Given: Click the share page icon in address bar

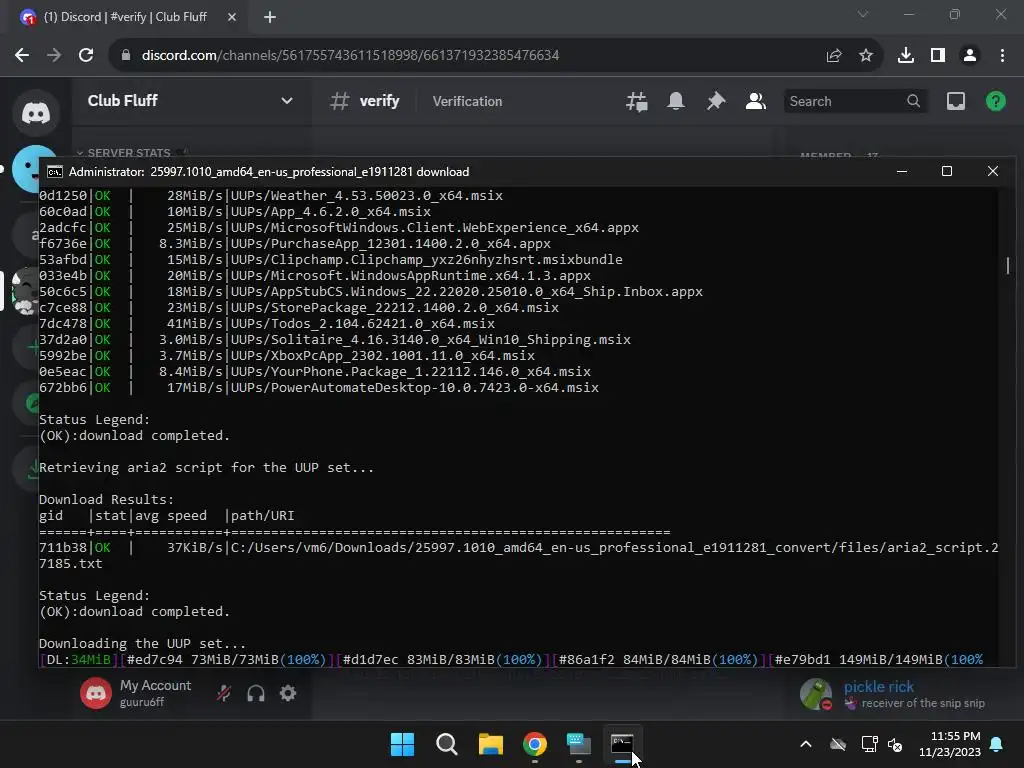Looking at the screenshot, I should point(834,56).
